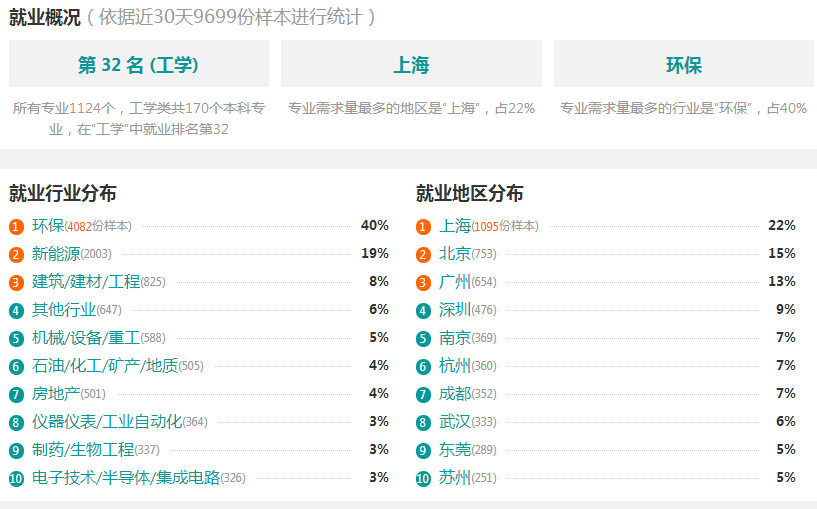The image size is (817, 509).
Task: Open the 武汉 region link
Action: [455, 421]
